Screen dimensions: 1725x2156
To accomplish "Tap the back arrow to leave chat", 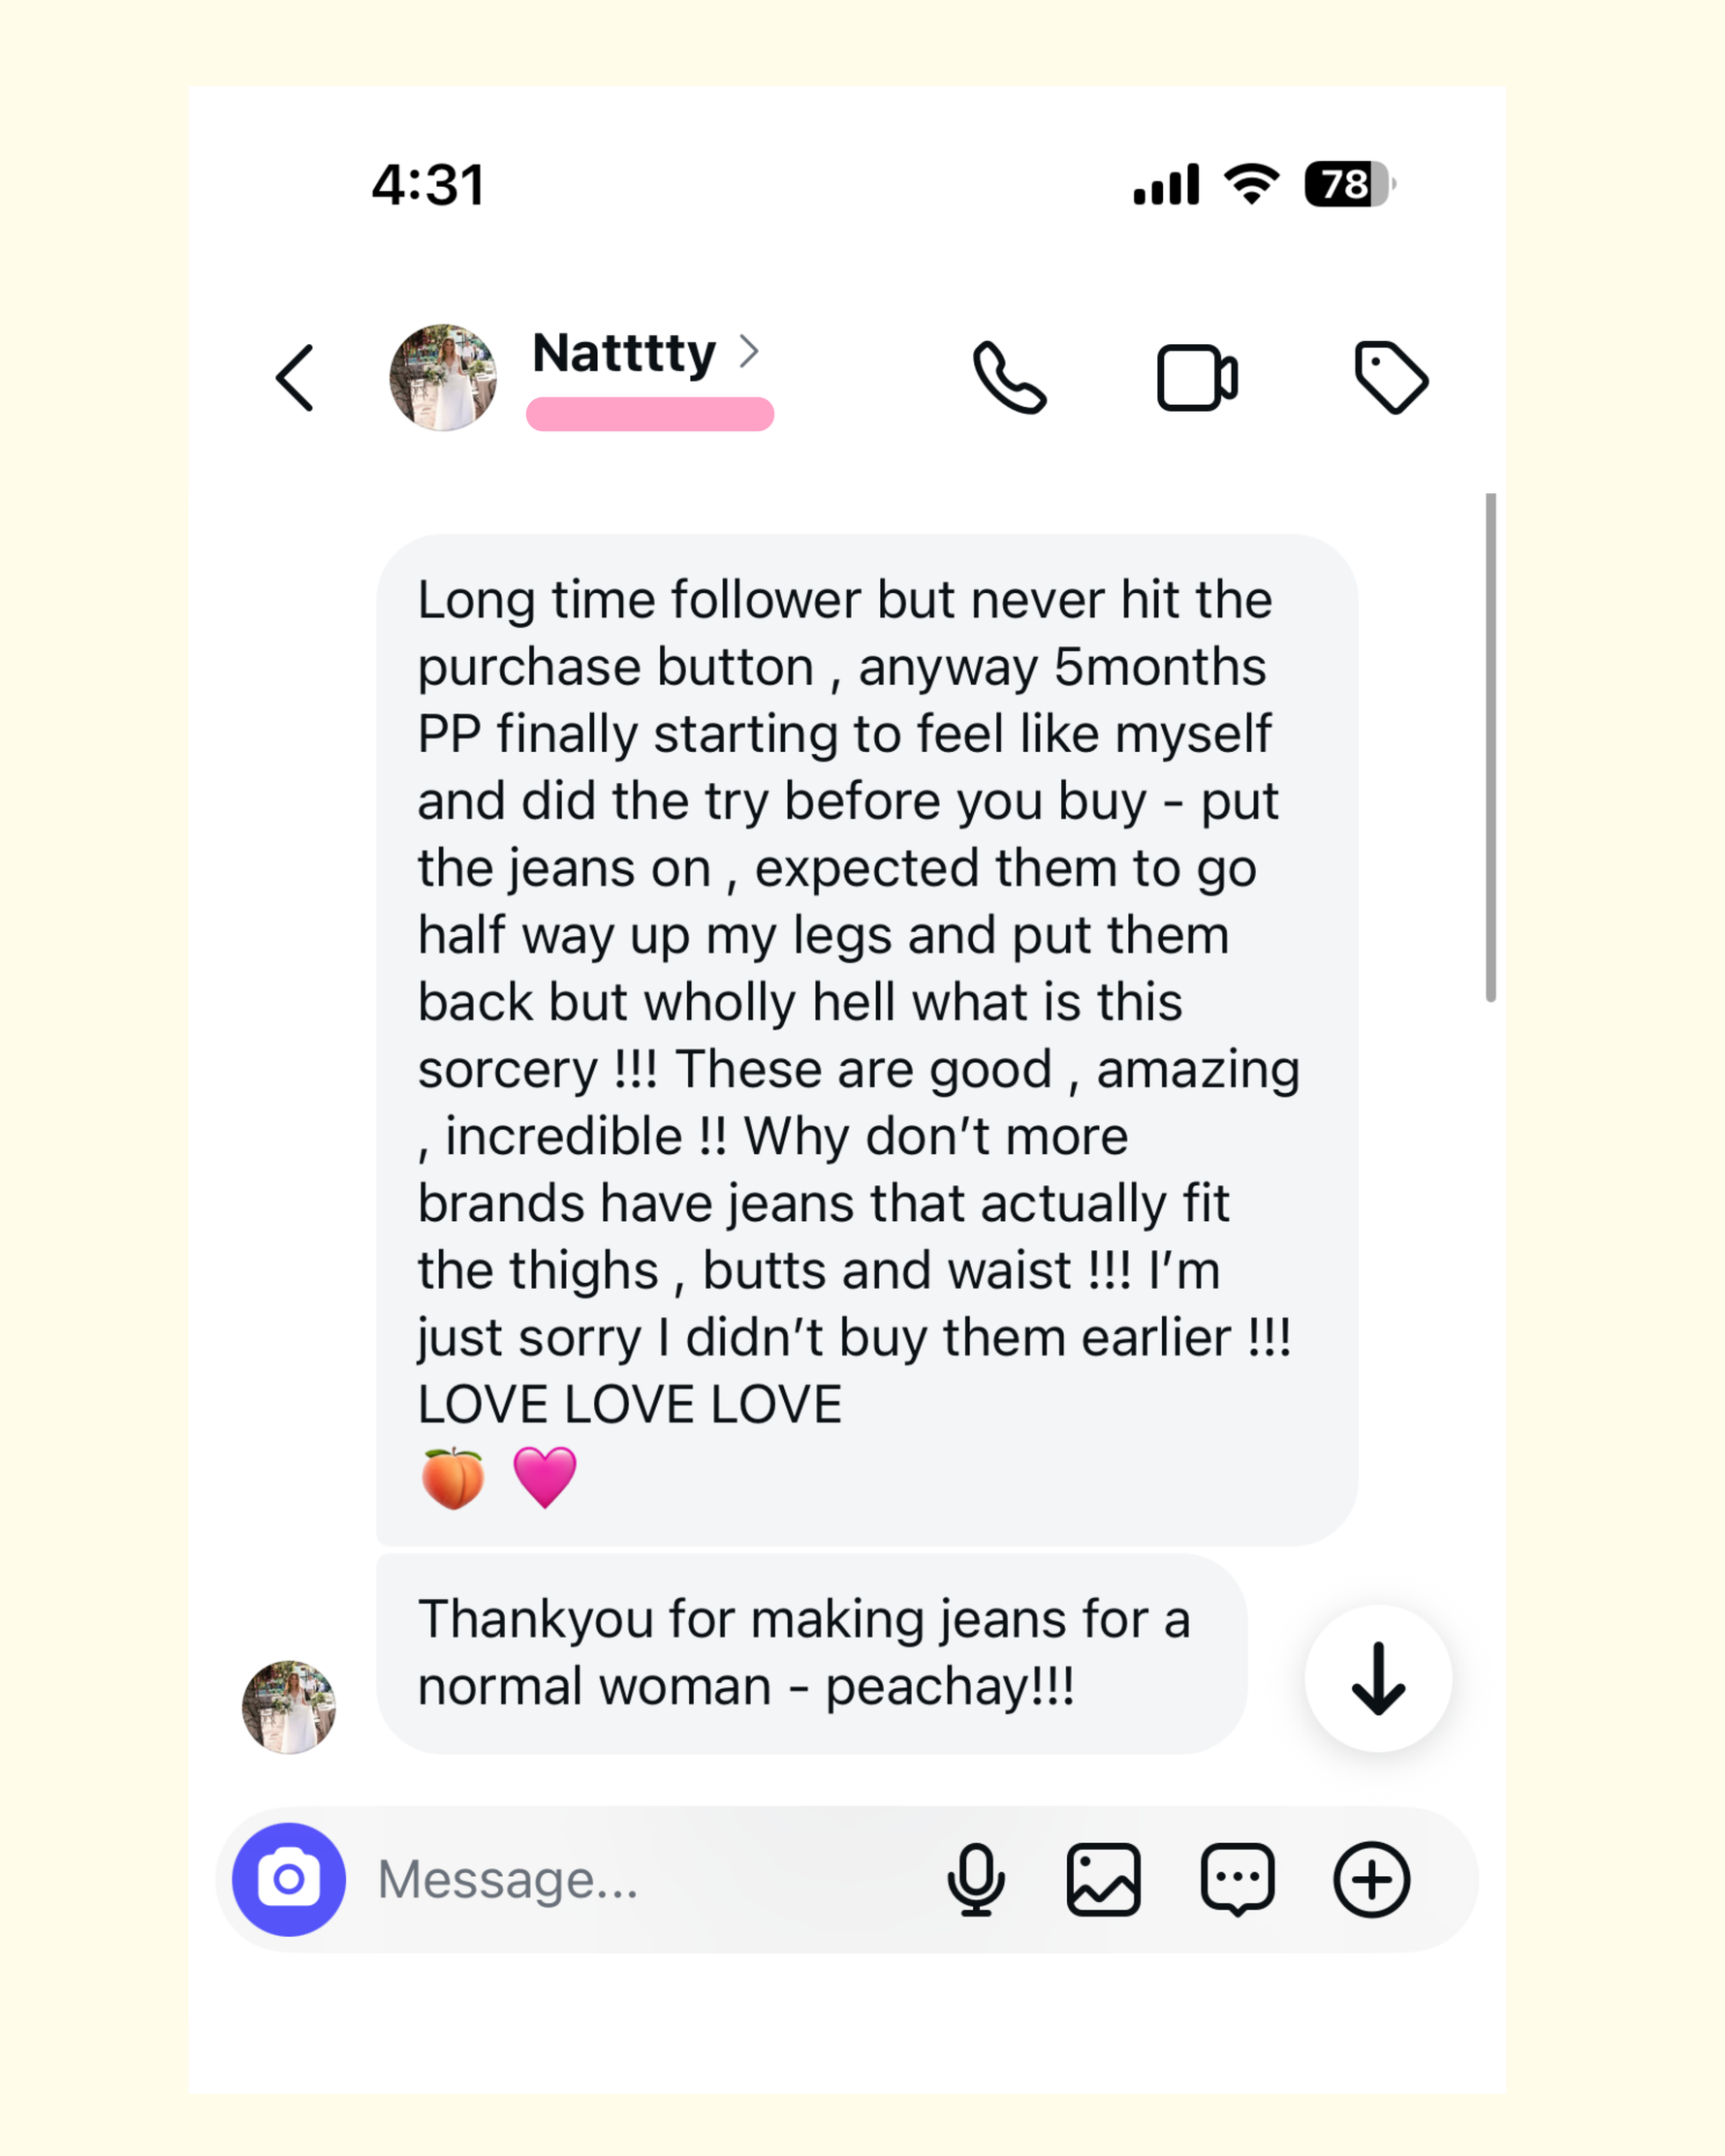I will 295,378.
